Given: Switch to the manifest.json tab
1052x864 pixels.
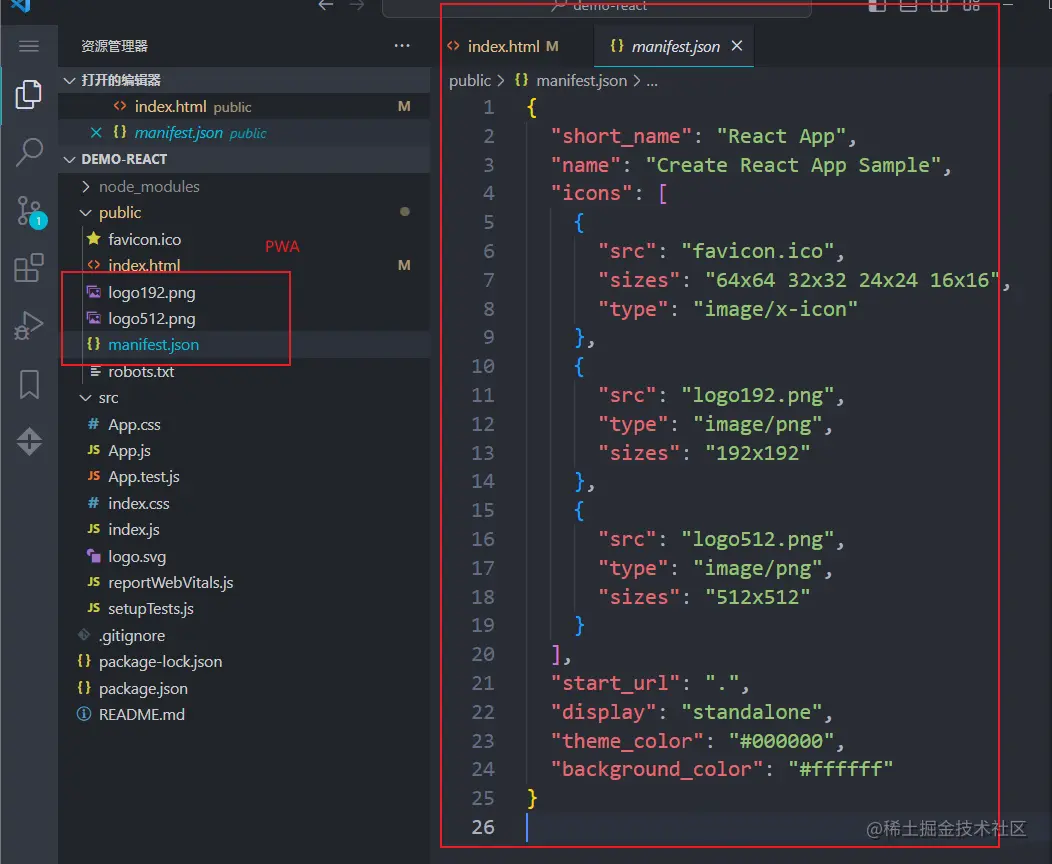Looking at the screenshot, I should click(x=674, y=46).
